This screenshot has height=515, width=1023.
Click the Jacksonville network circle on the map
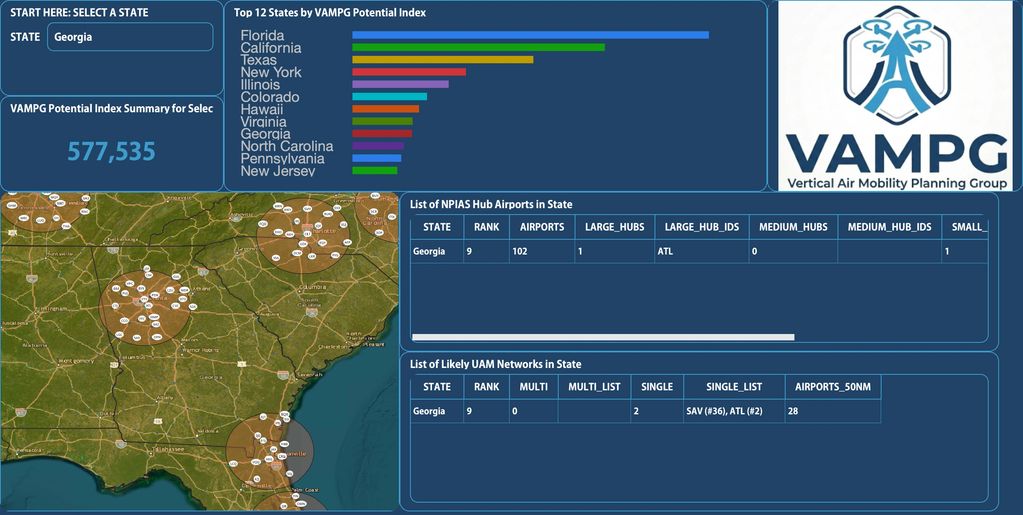[269, 450]
